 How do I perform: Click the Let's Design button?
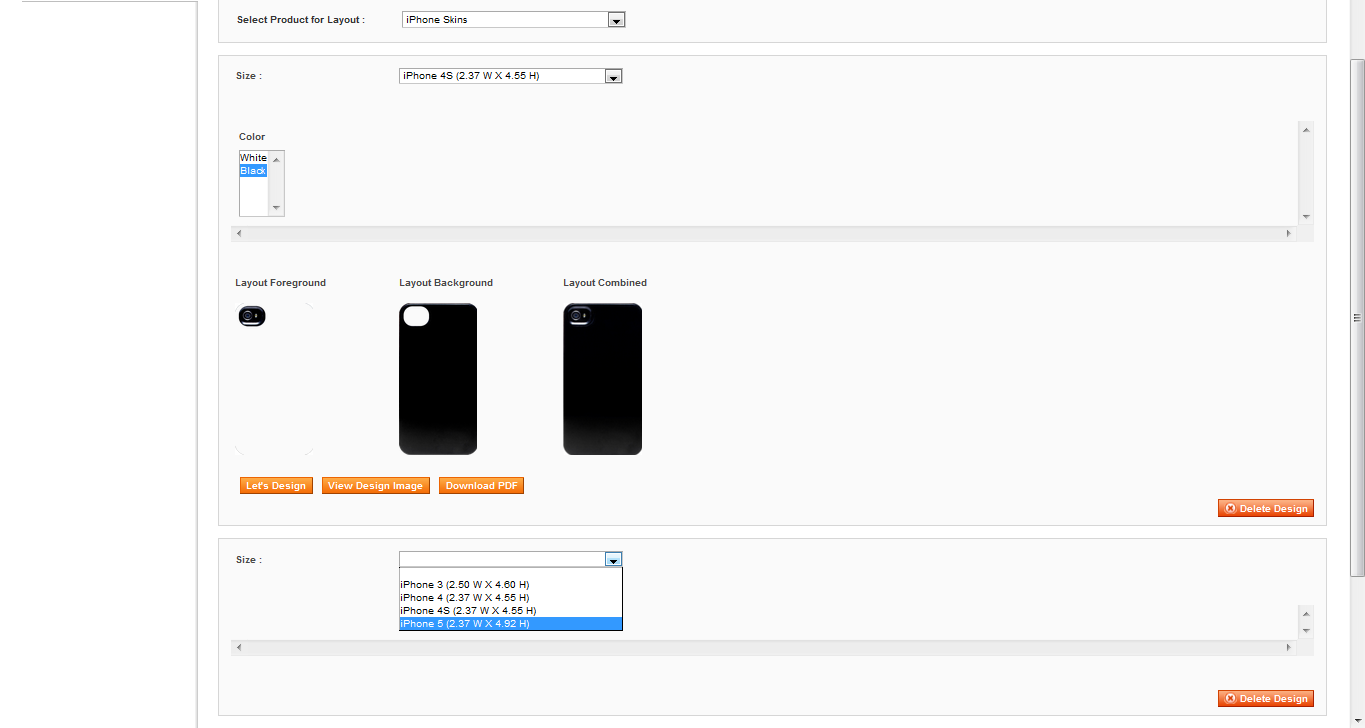[x=276, y=486]
